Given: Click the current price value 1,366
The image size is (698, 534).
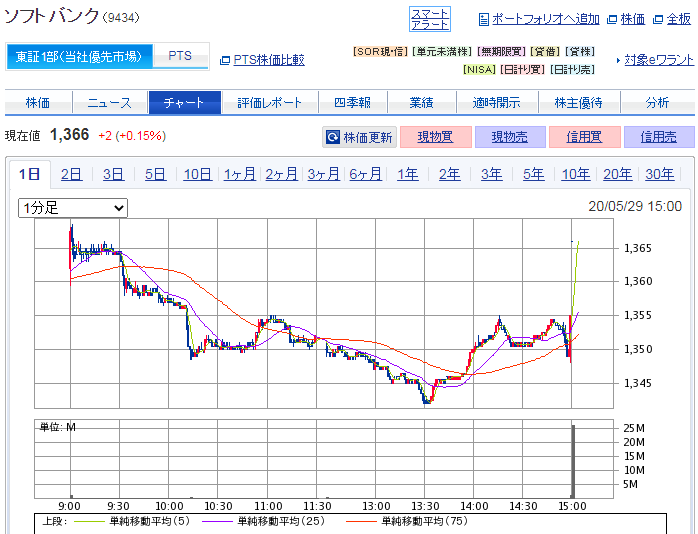Looking at the screenshot, I should pos(69,135).
